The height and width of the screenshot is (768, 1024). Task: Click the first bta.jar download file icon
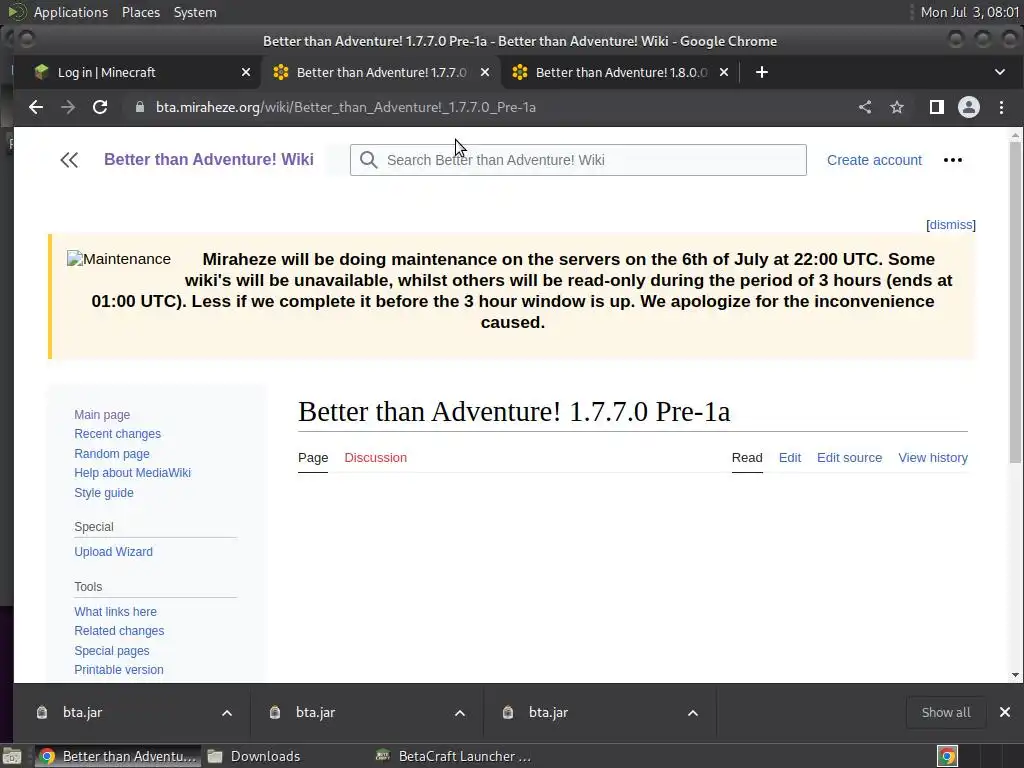click(42, 712)
